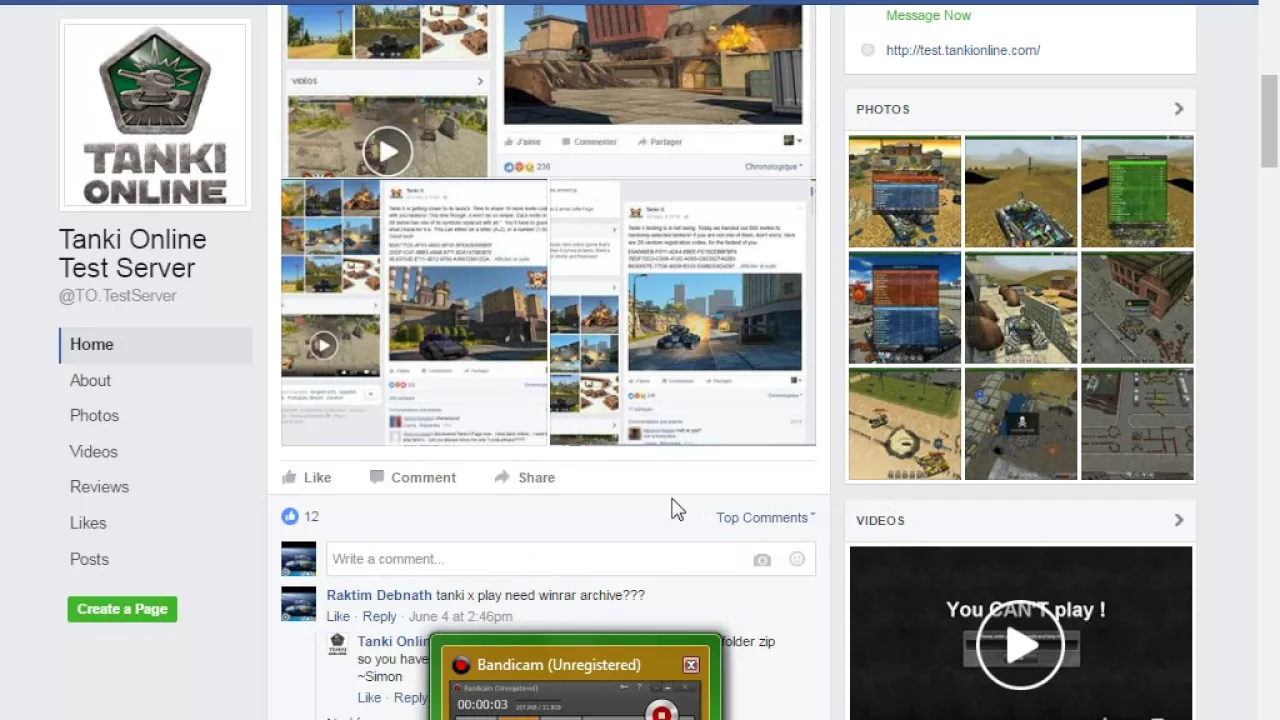Open the Top Comments sorting dropdown
Image resolution: width=1280 pixels, height=720 pixels.
pyautogui.click(x=765, y=517)
